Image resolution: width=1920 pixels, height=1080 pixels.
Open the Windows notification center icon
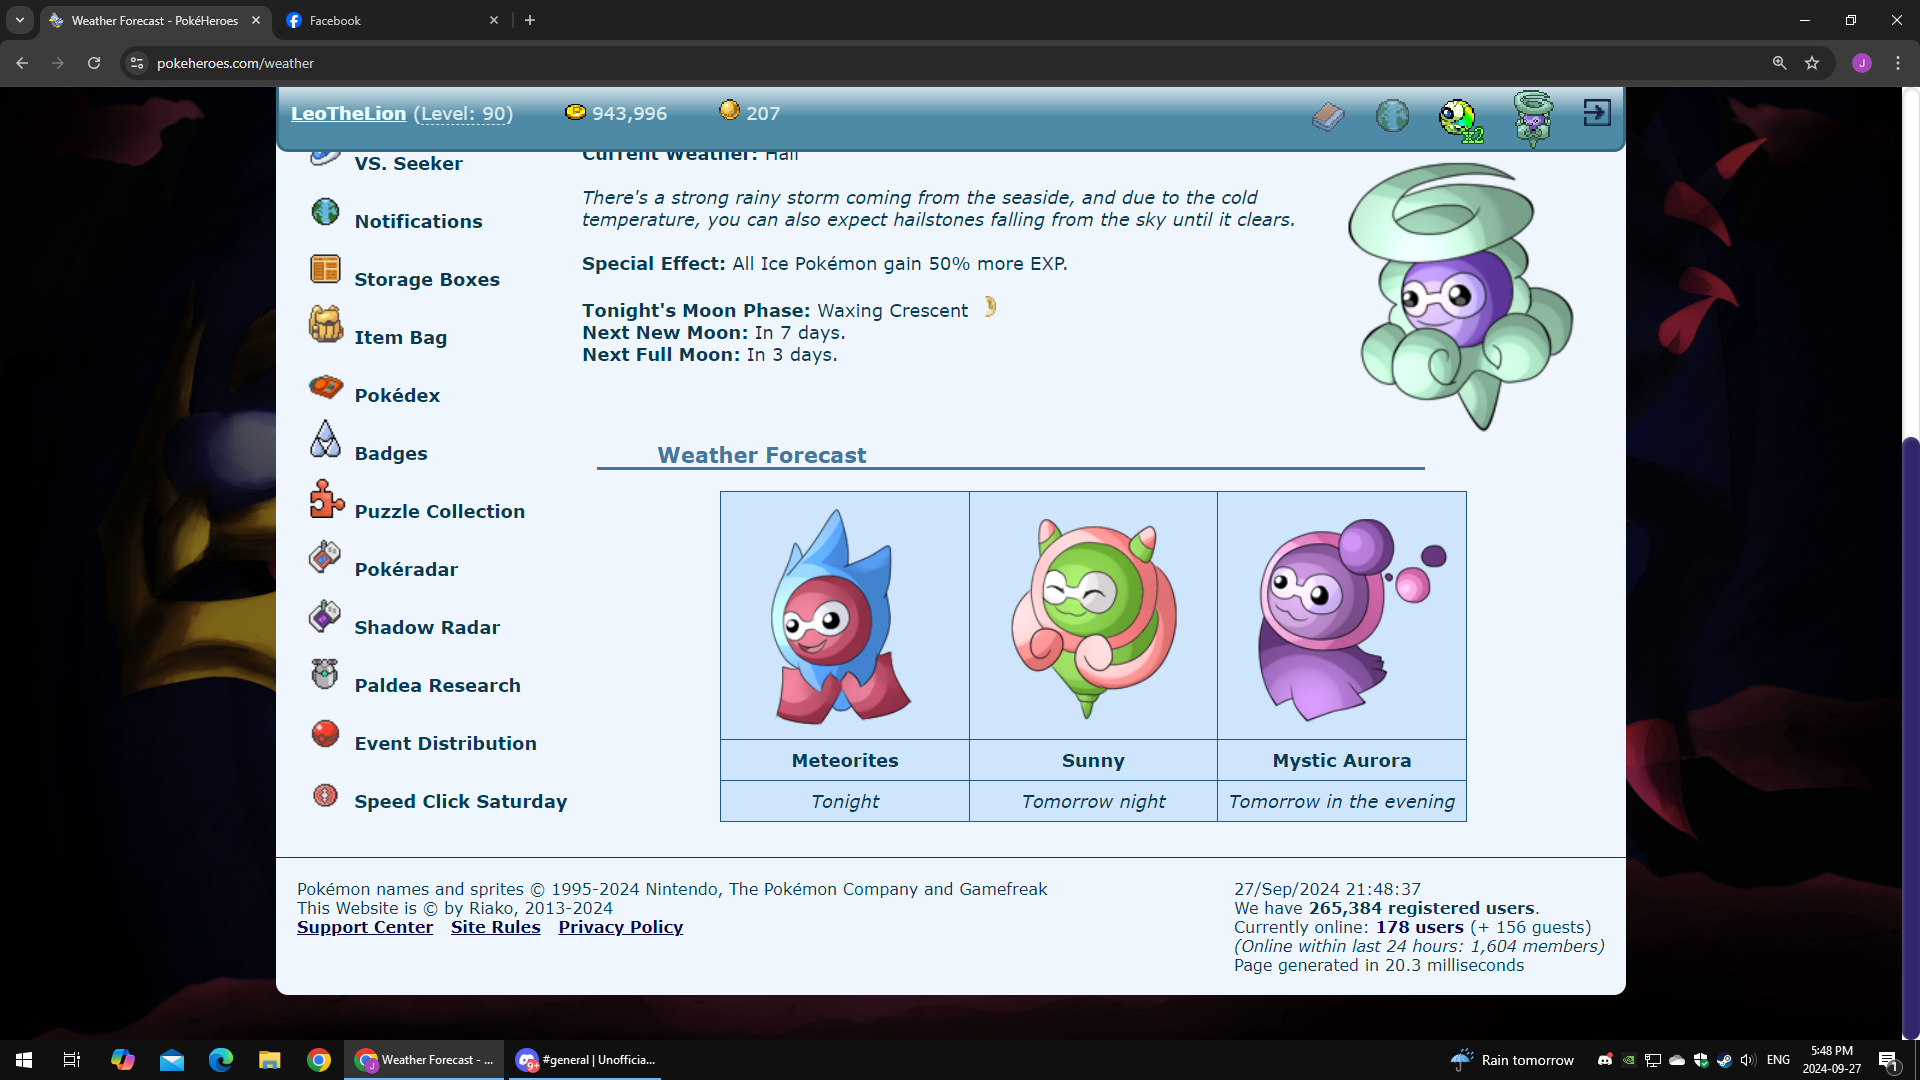click(x=1888, y=1060)
